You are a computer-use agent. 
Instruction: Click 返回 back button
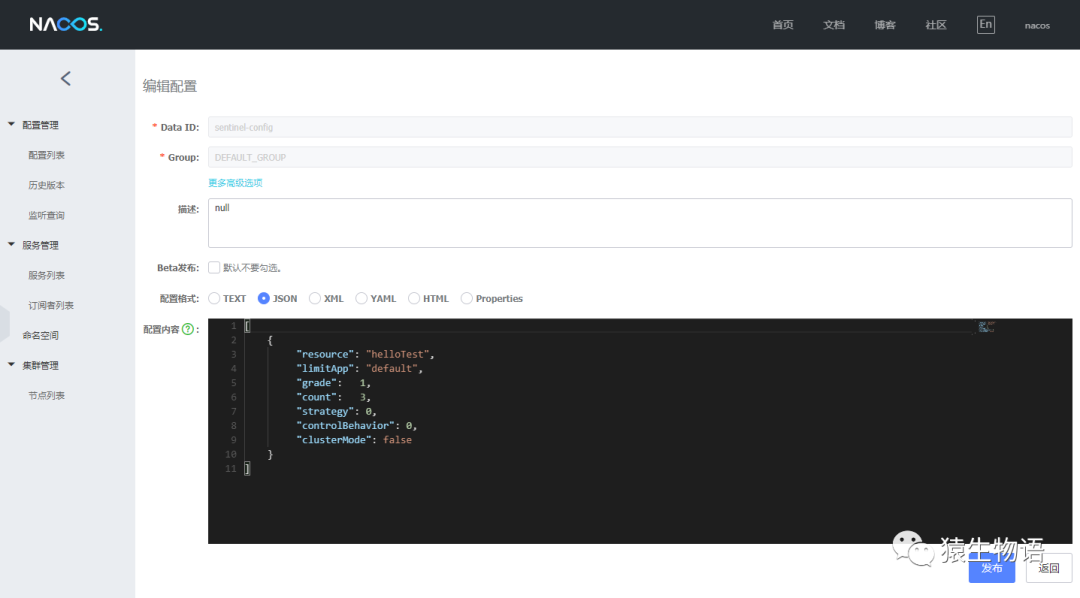(x=1049, y=568)
